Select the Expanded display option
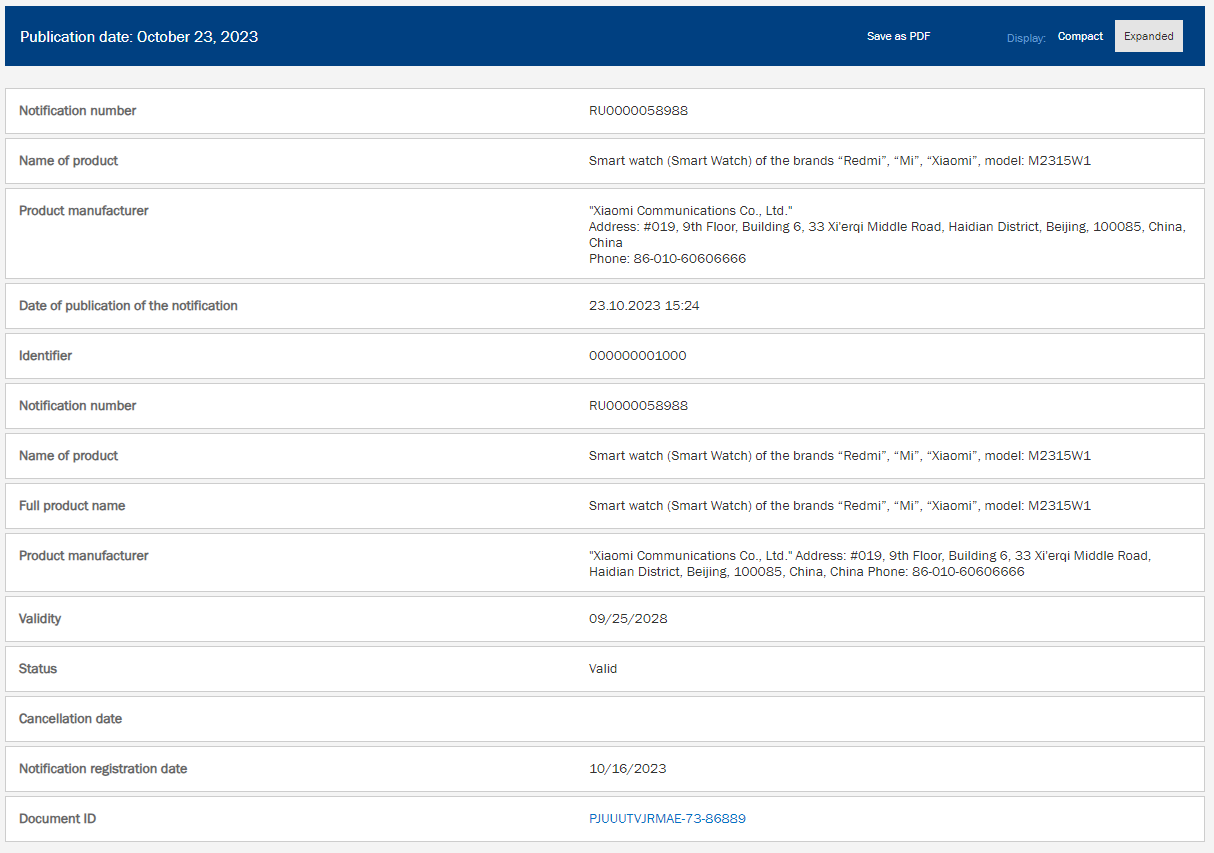 1148,36
